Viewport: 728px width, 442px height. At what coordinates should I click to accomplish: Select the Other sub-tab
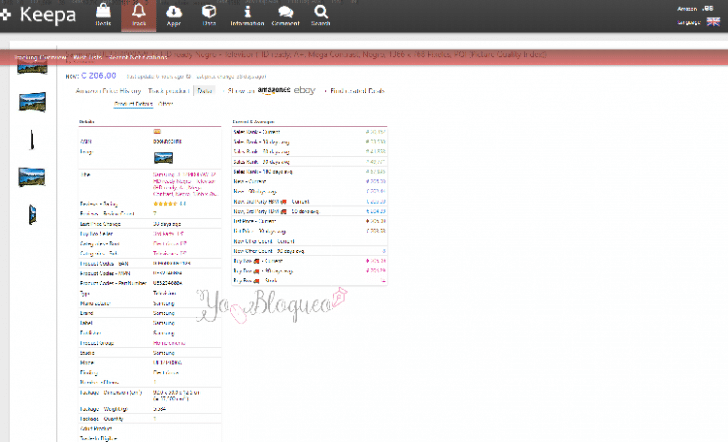(x=166, y=103)
